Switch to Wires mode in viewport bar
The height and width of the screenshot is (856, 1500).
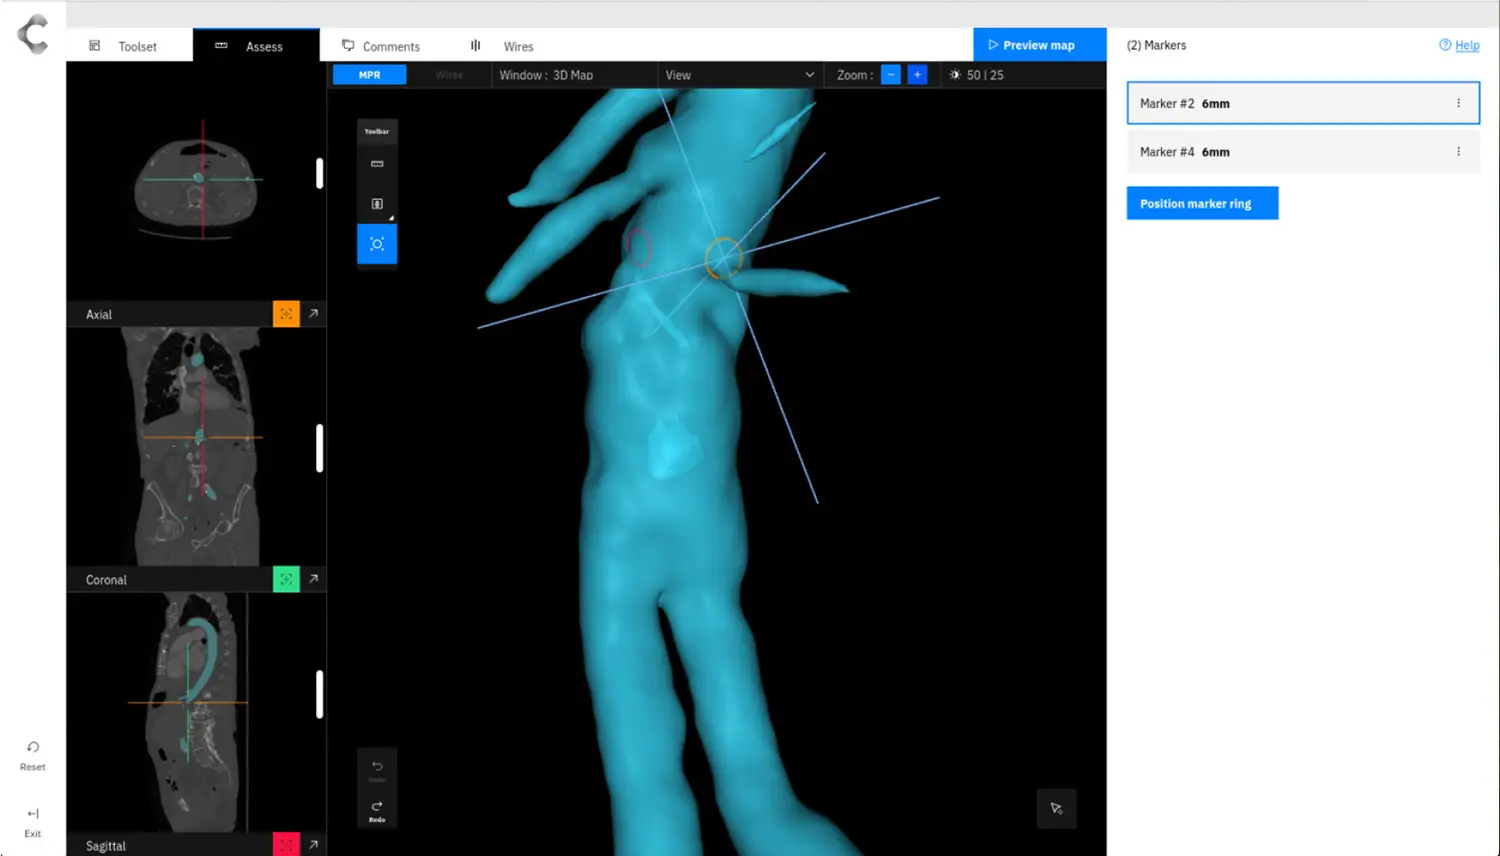pos(449,75)
